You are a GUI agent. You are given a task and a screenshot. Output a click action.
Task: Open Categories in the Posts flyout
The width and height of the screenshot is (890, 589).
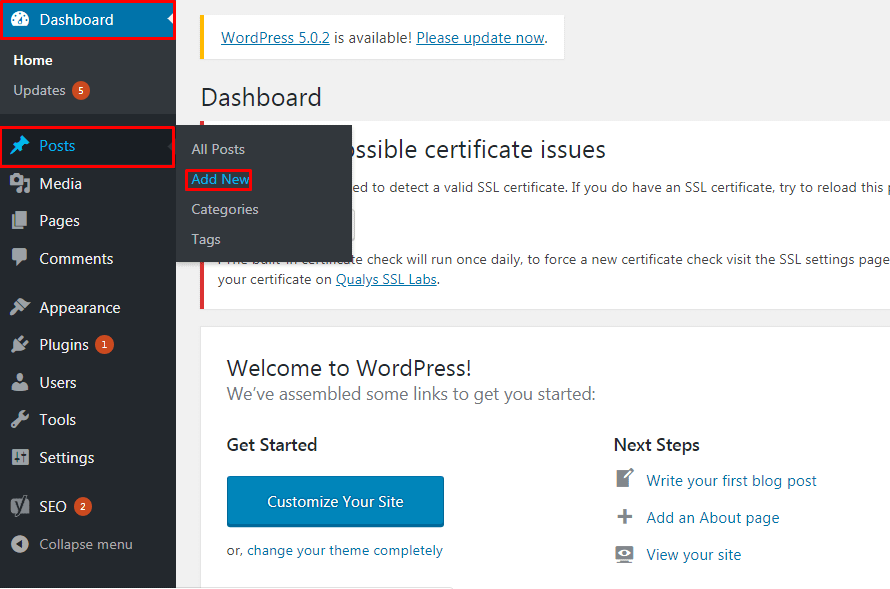click(x=225, y=209)
